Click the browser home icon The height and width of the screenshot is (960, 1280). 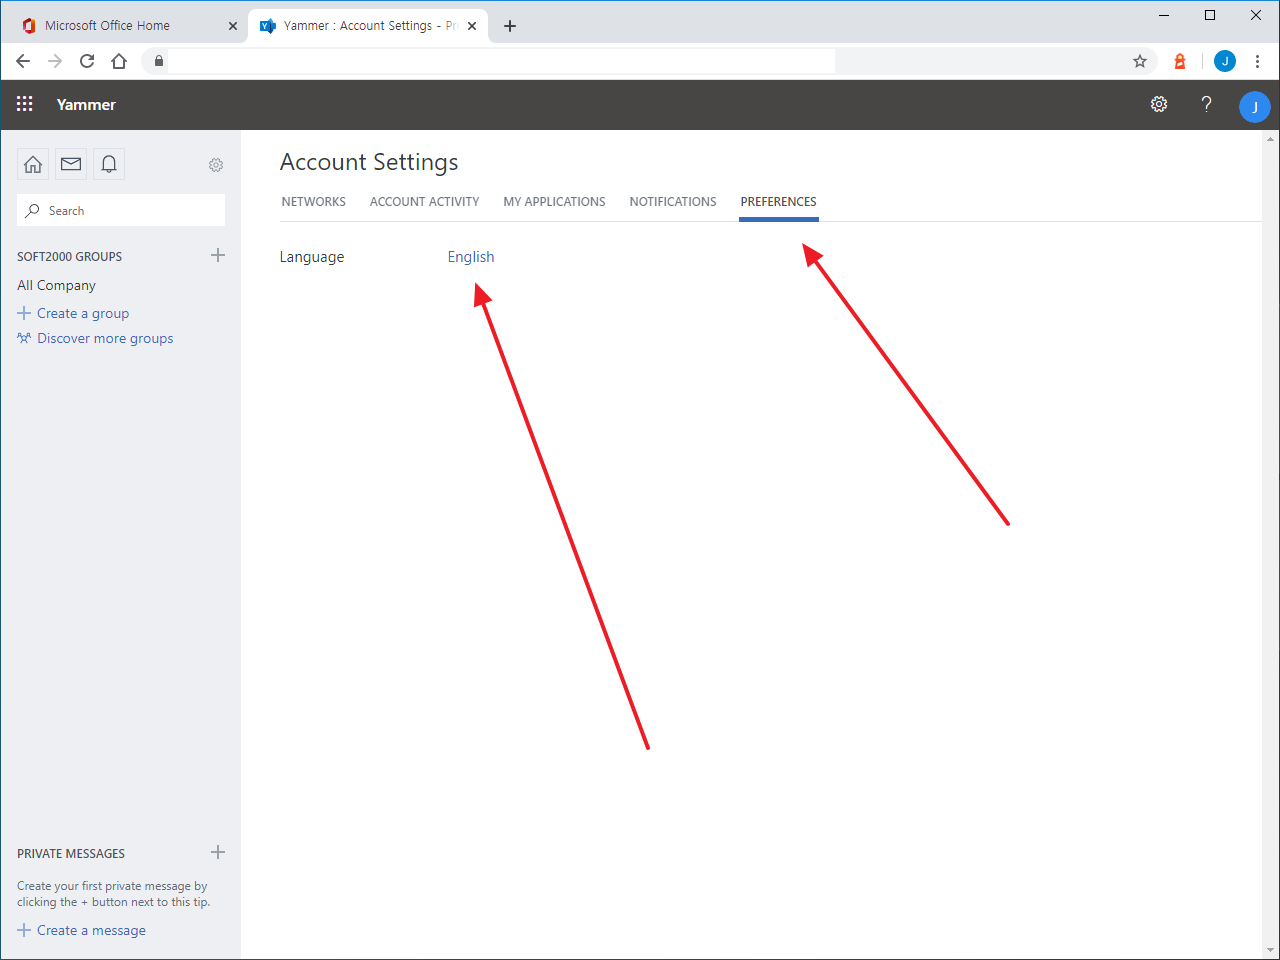point(119,61)
